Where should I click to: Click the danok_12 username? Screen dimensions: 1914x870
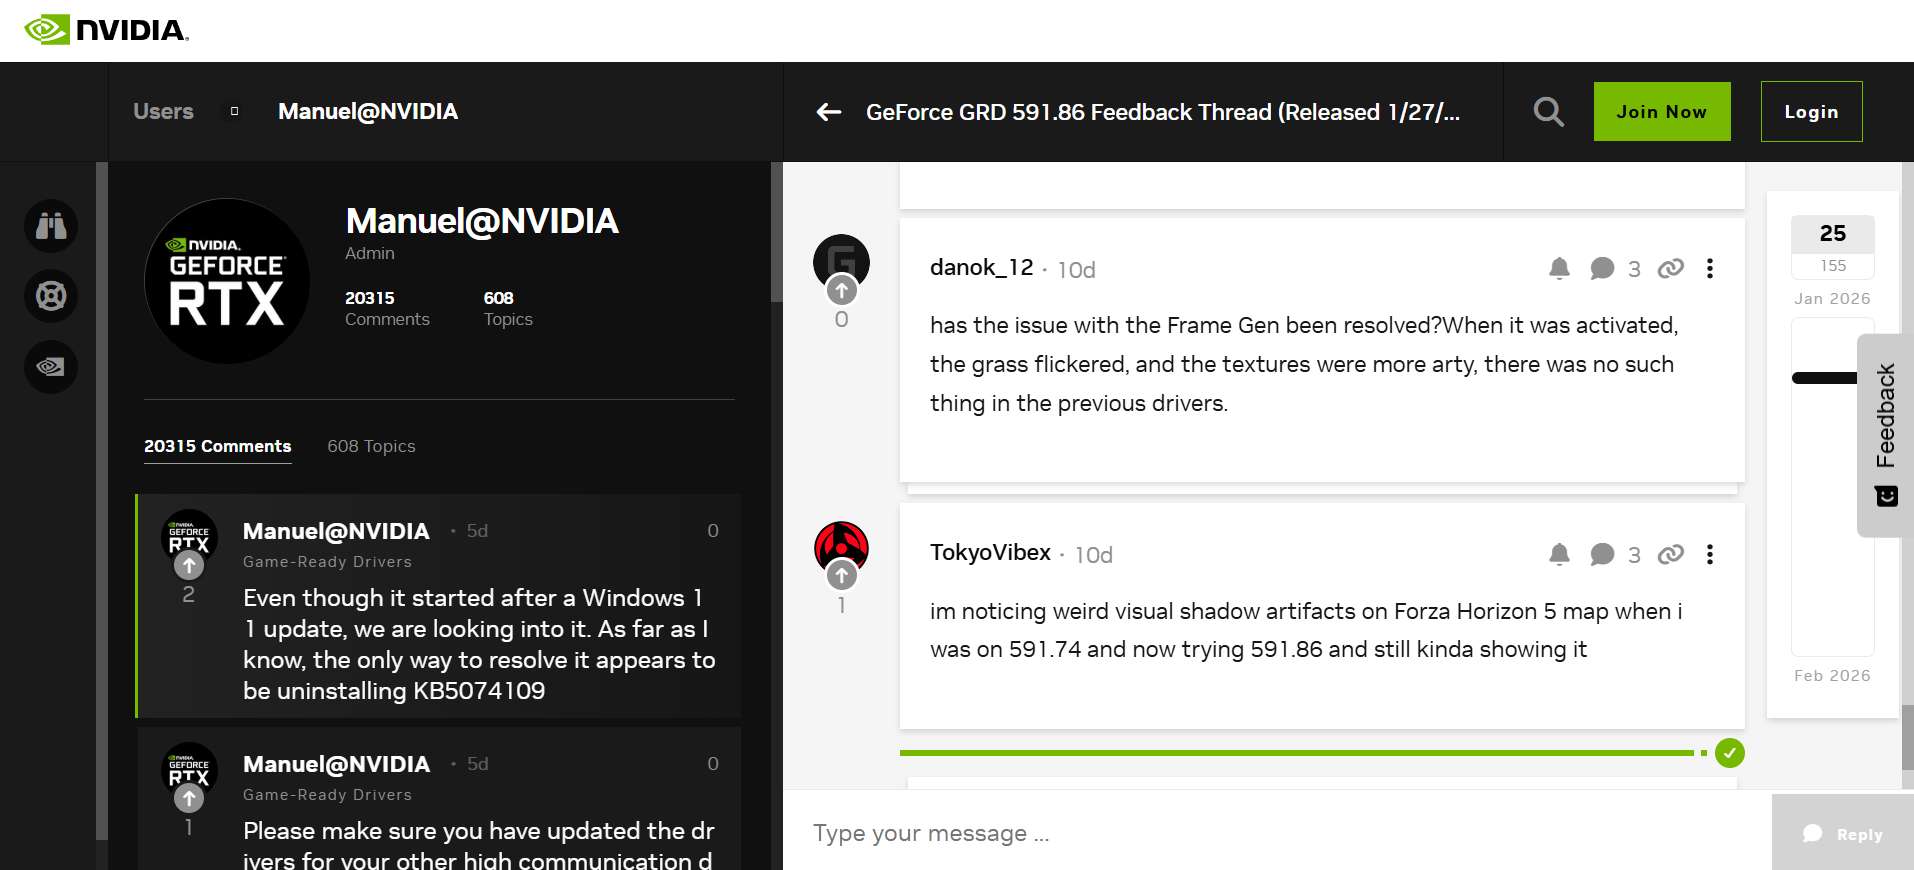[x=981, y=267]
